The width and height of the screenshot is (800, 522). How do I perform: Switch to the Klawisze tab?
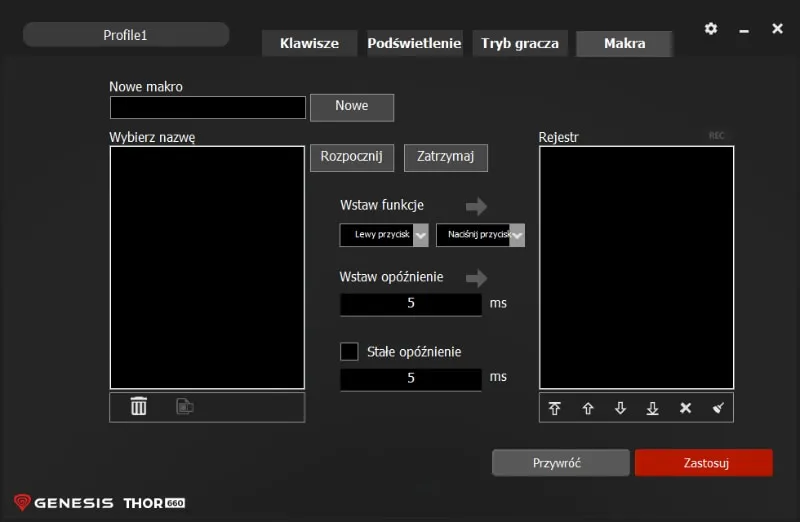(x=309, y=44)
